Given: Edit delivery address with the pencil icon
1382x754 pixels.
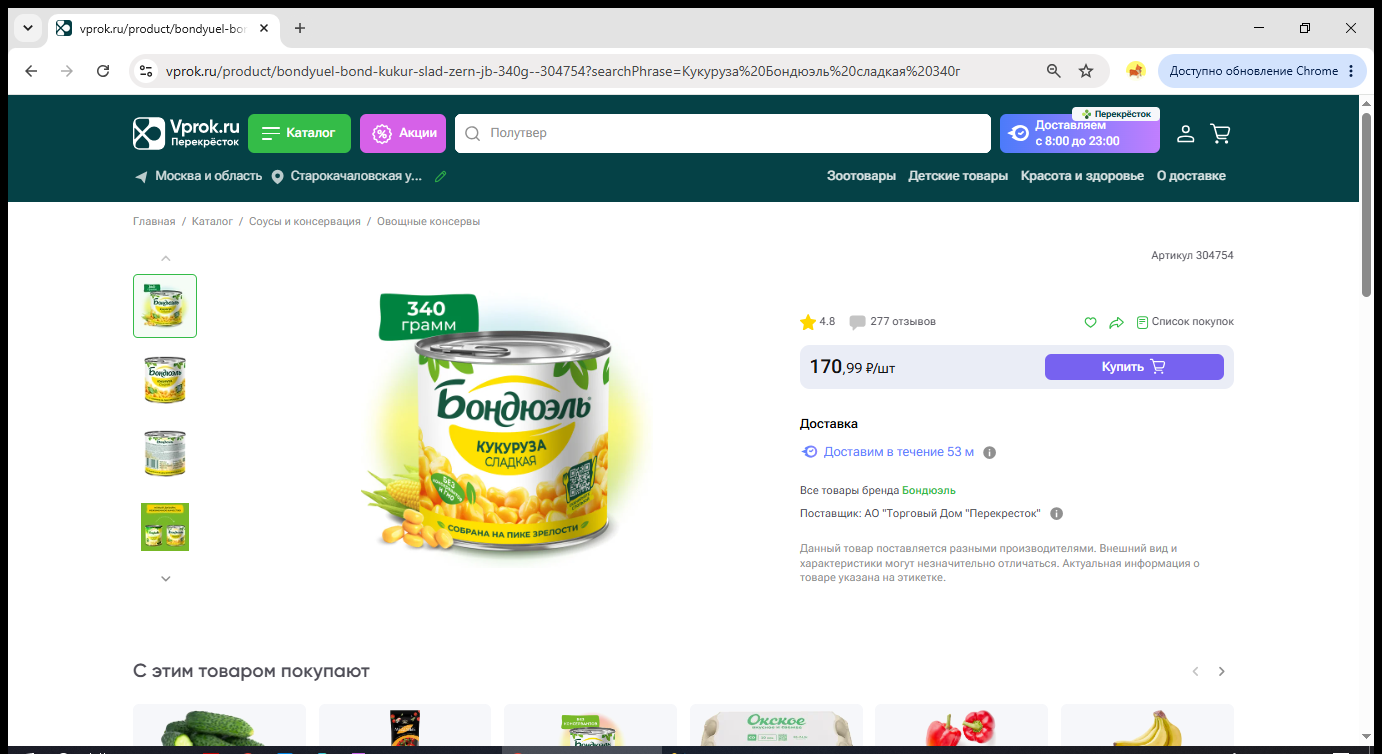Looking at the screenshot, I should 441,176.
